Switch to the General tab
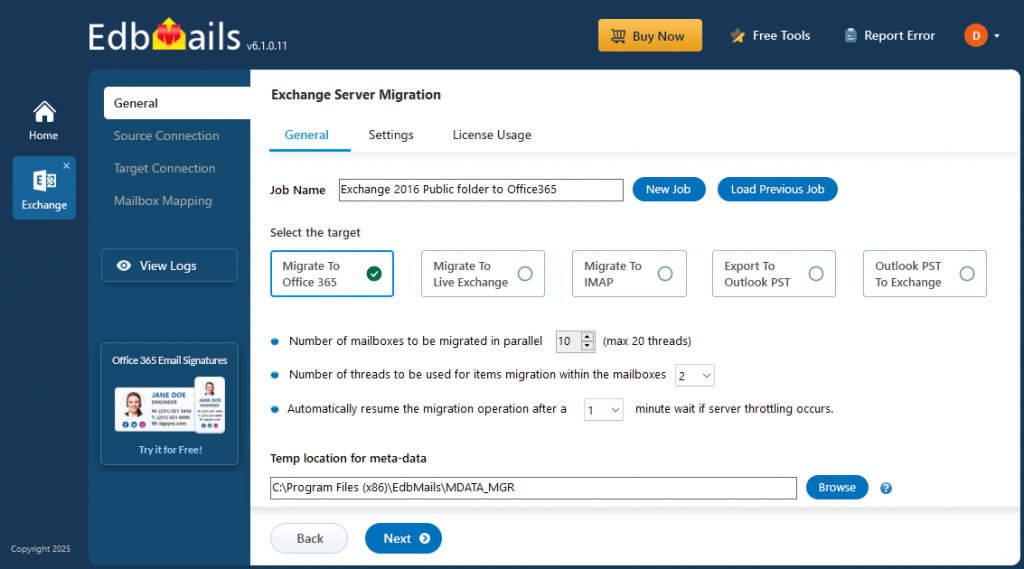1024x569 pixels. pos(306,135)
